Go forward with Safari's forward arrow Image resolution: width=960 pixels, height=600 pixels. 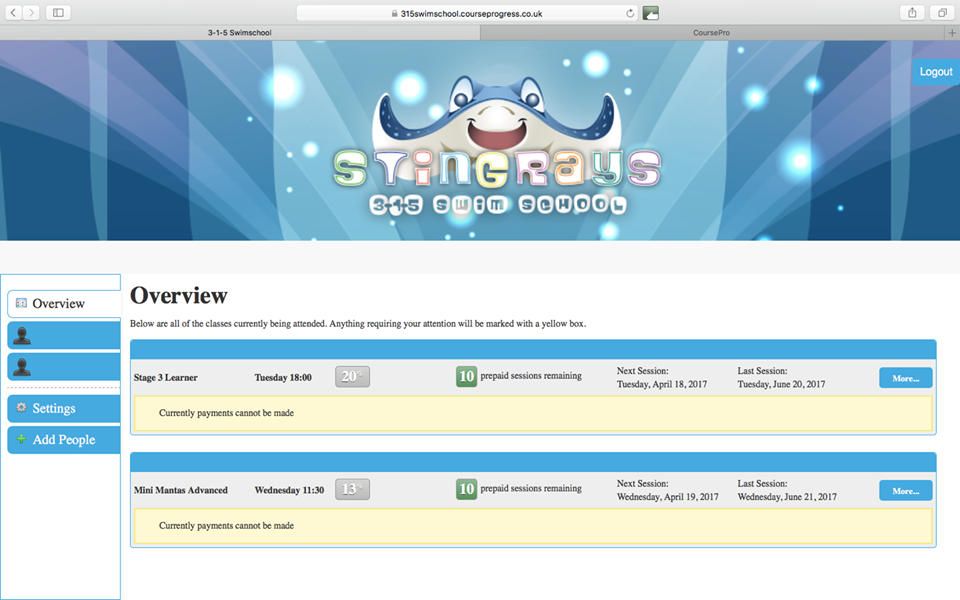[x=31, y=12]
